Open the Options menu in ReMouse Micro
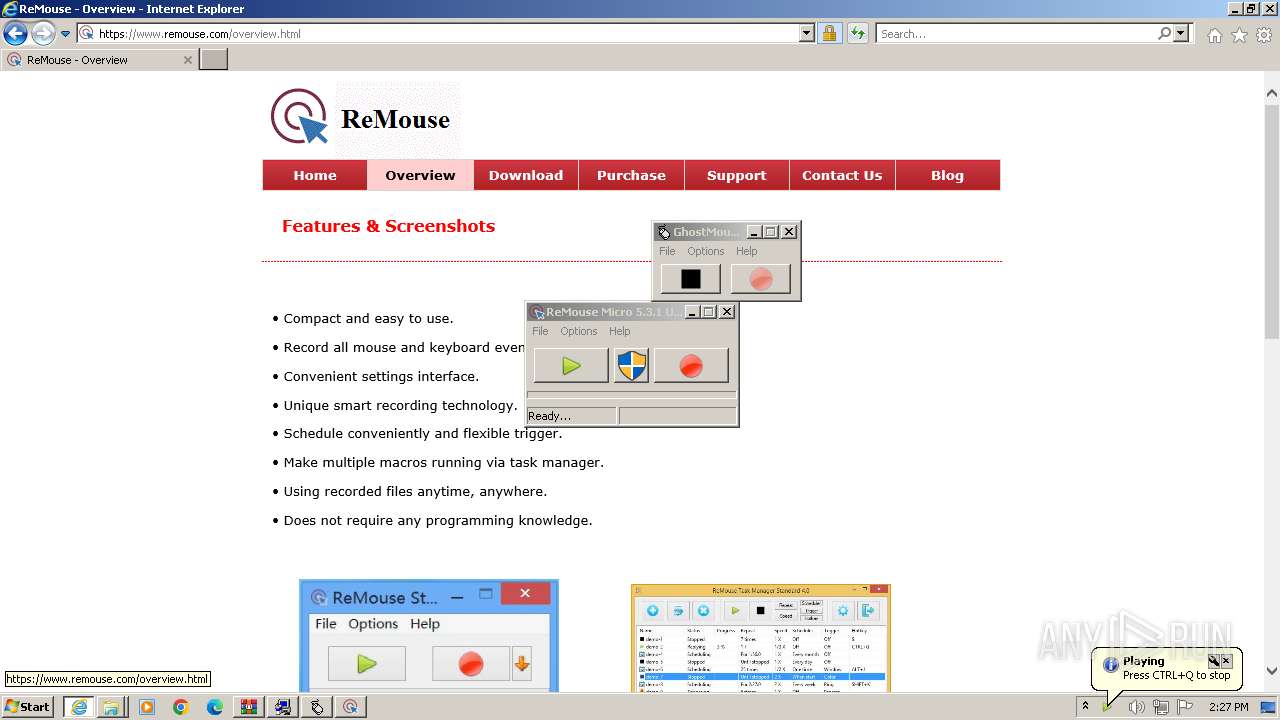 [578, 331]
